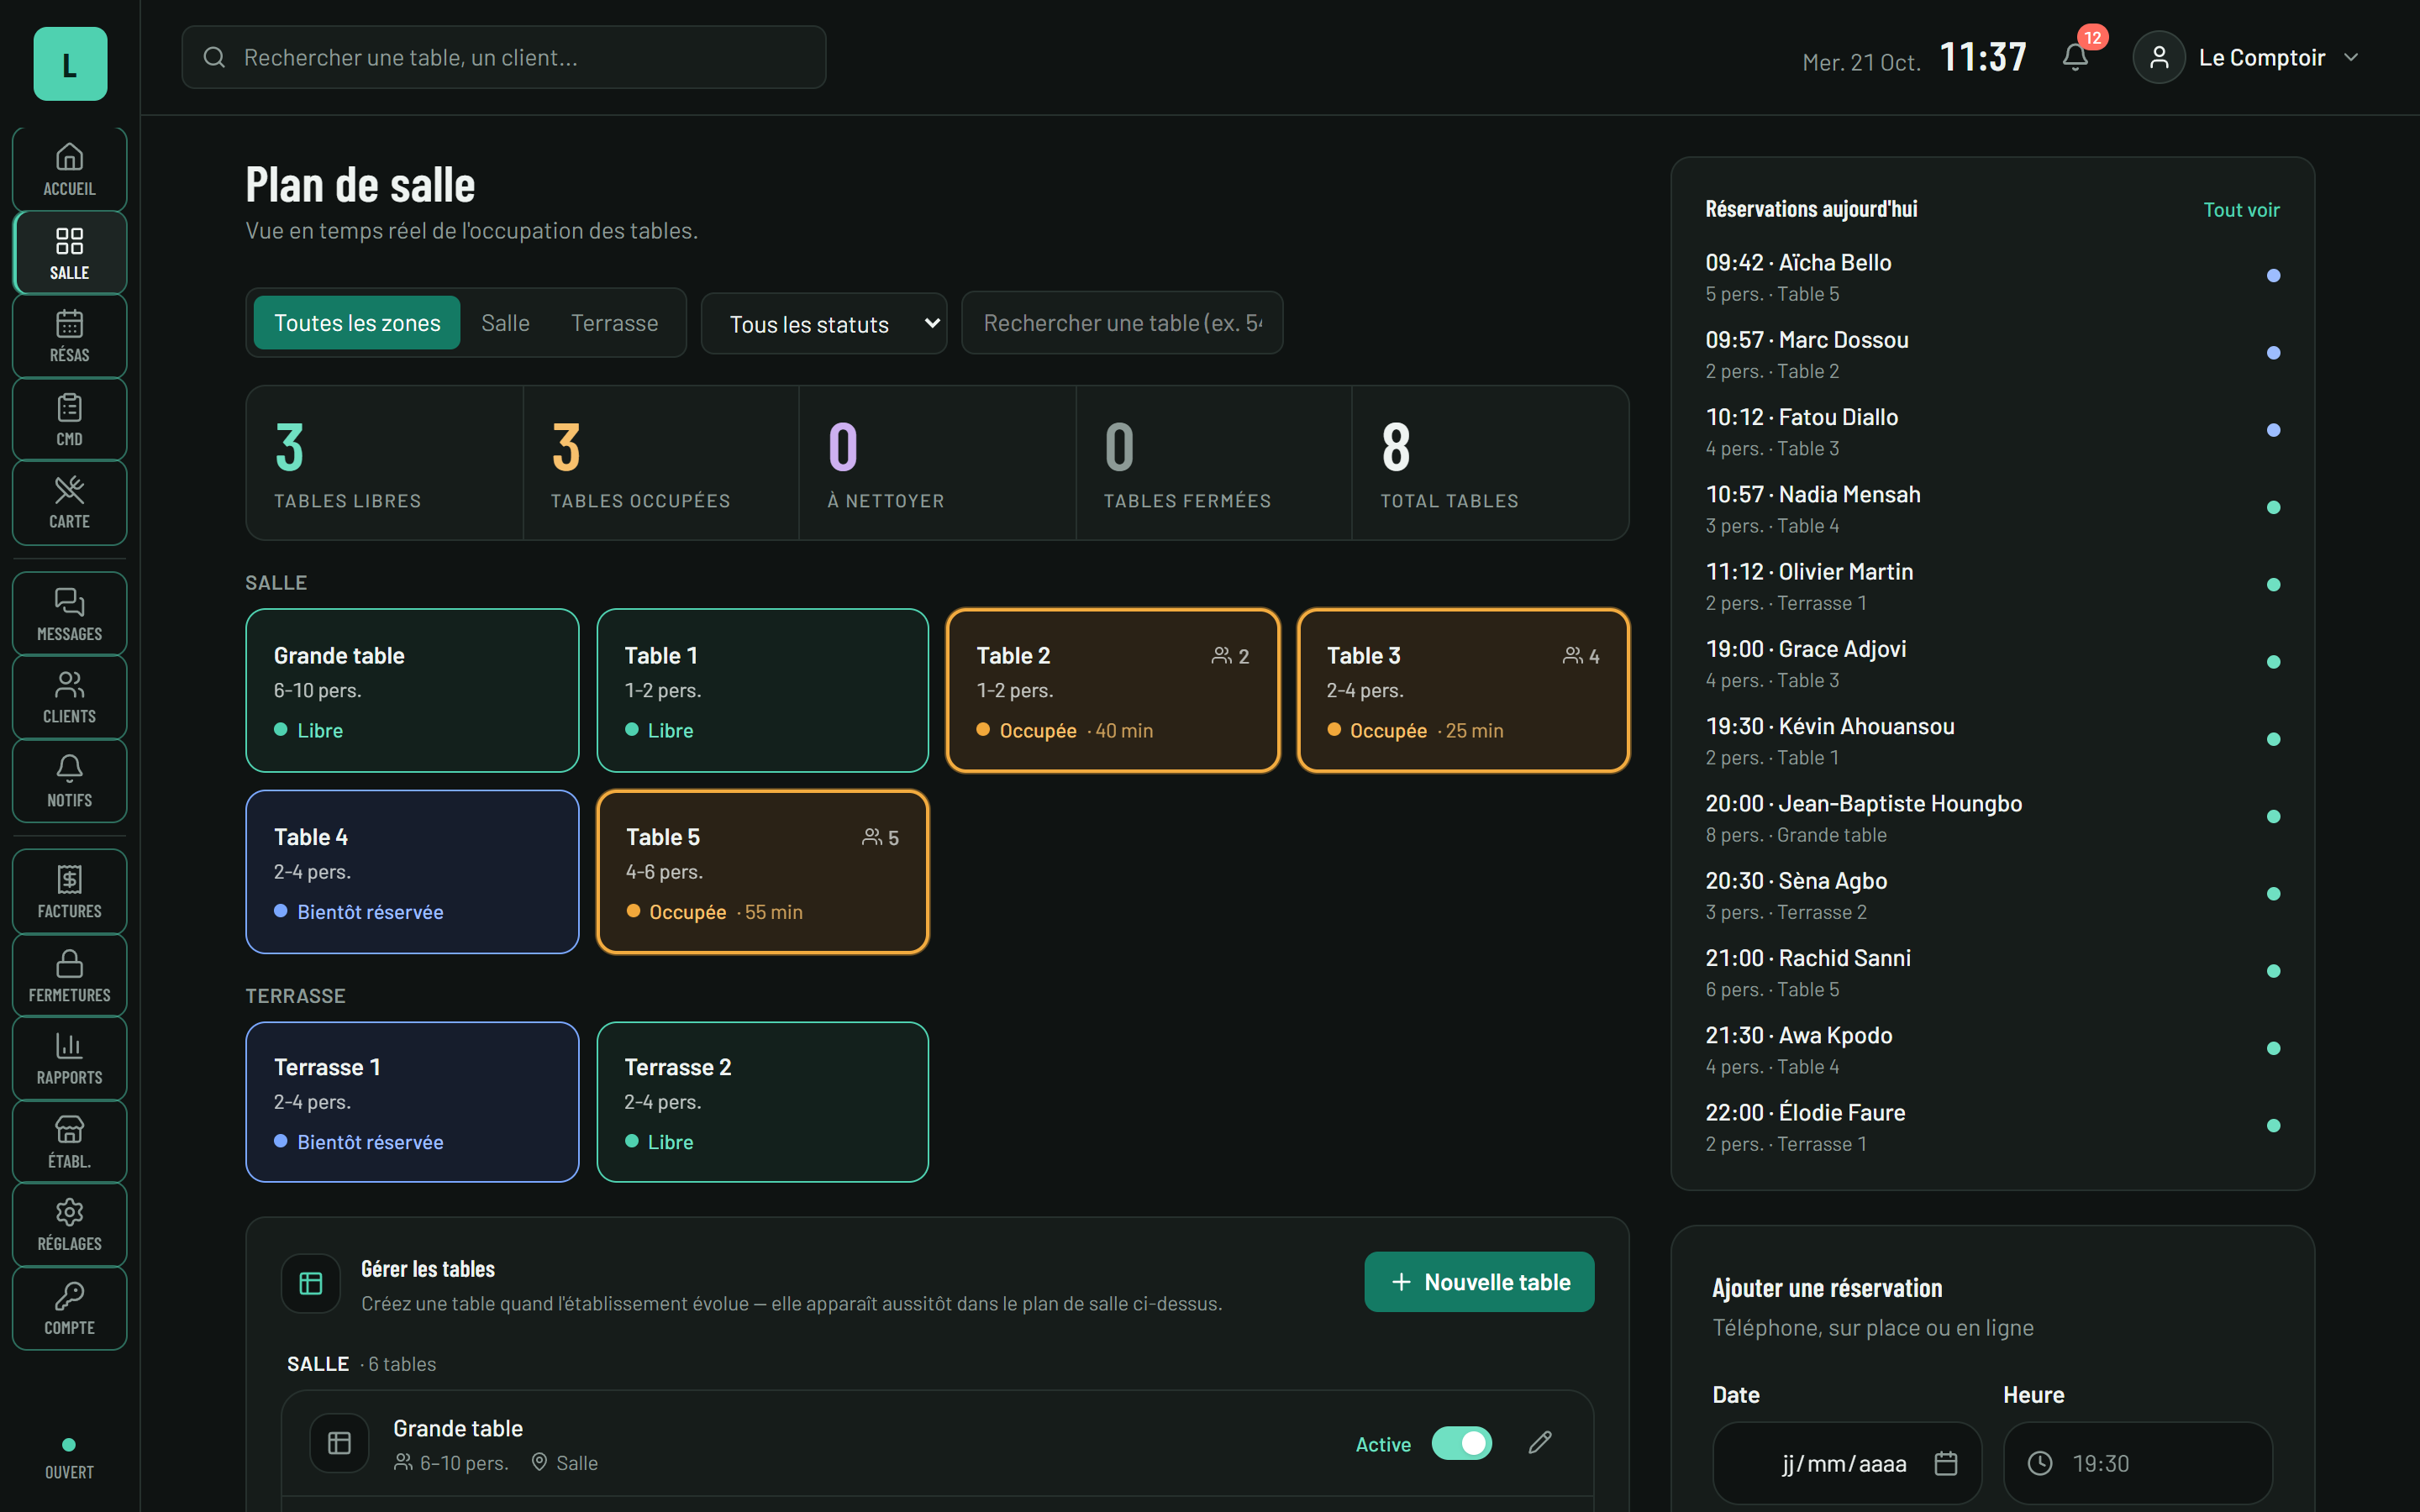Open the Factures invoice icon
The height and width of the screenshot is (1512, 2420).
tap(69, 880)
